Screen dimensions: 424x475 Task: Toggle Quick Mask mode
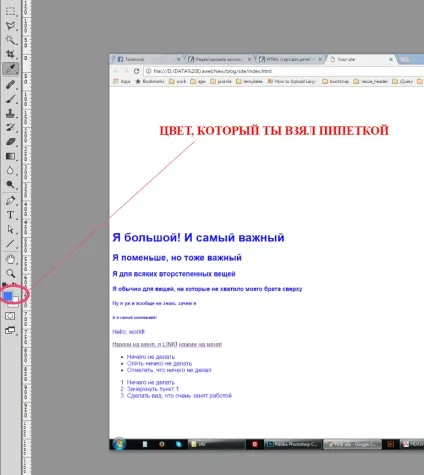(x=10, y=316)
